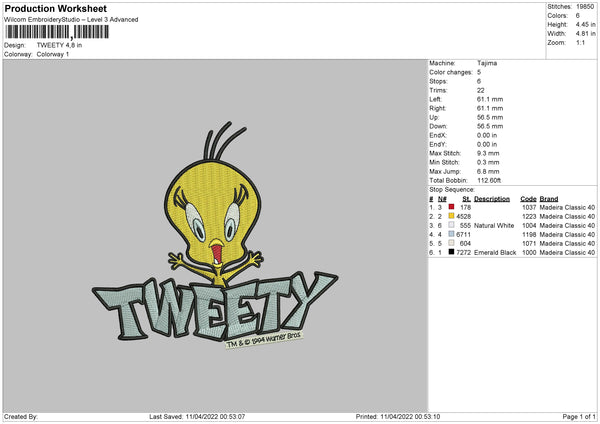Click the 'Emerald Black' description text
The image size is (600, 424).
pos(495,253)
